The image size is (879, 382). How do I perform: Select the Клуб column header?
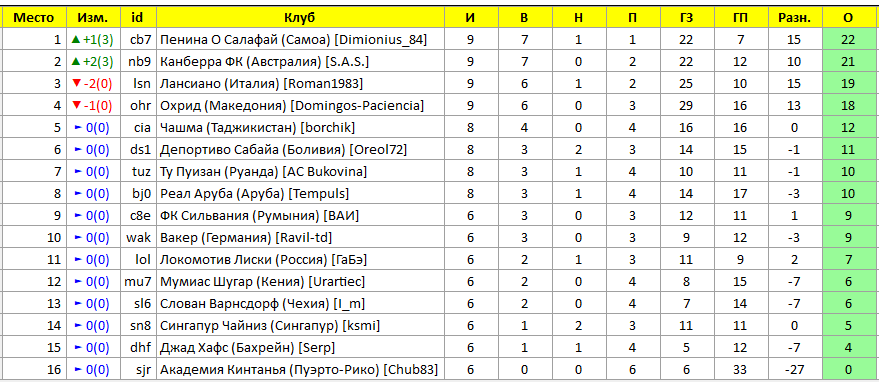[300, 17]
